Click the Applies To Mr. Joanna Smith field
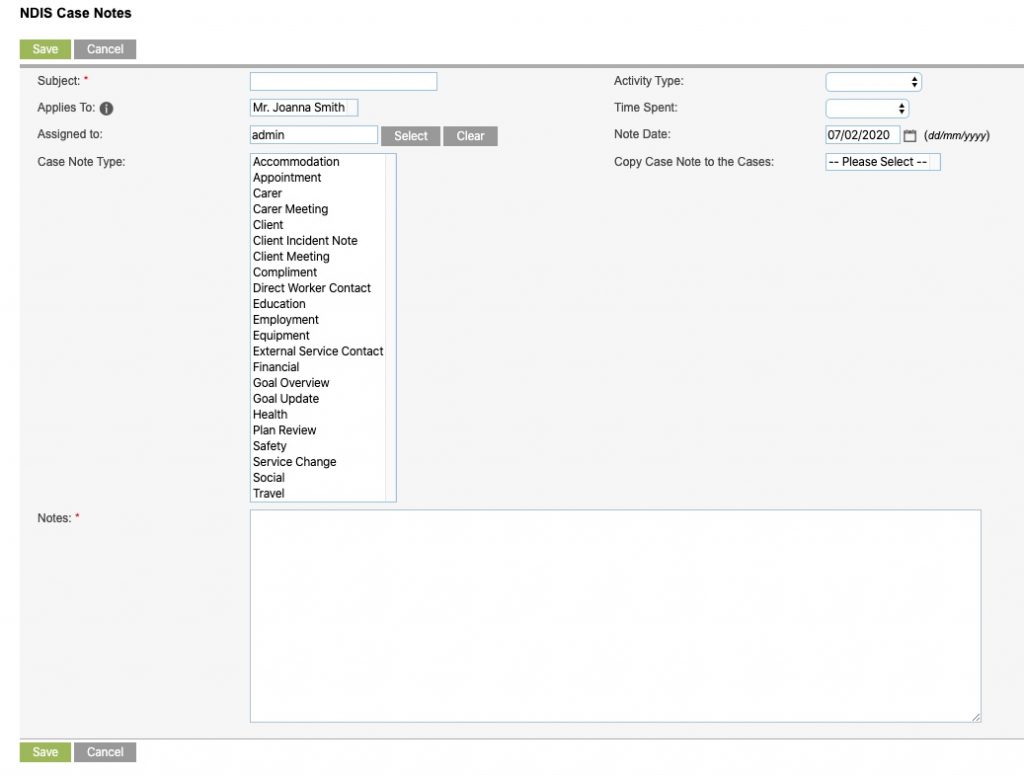The width and height of the screenshot is (1024, 775). coord(304,108)
